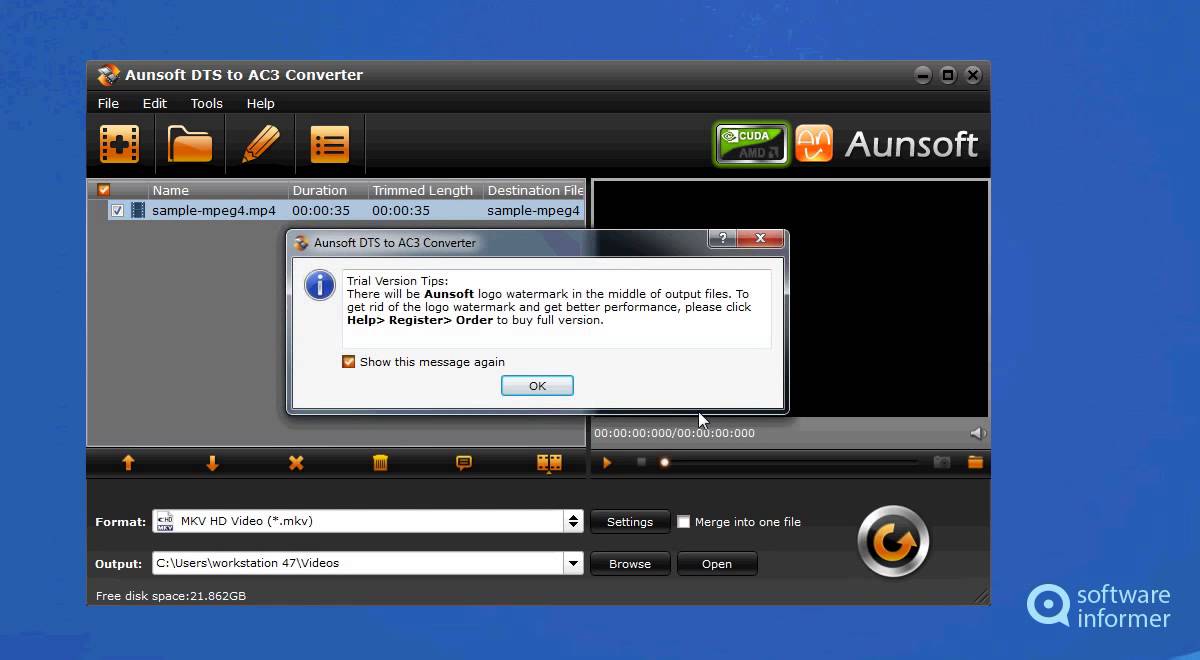The image size is (1200, 660).
Task: Click the Browse button
Action: [x=630, y=563]
